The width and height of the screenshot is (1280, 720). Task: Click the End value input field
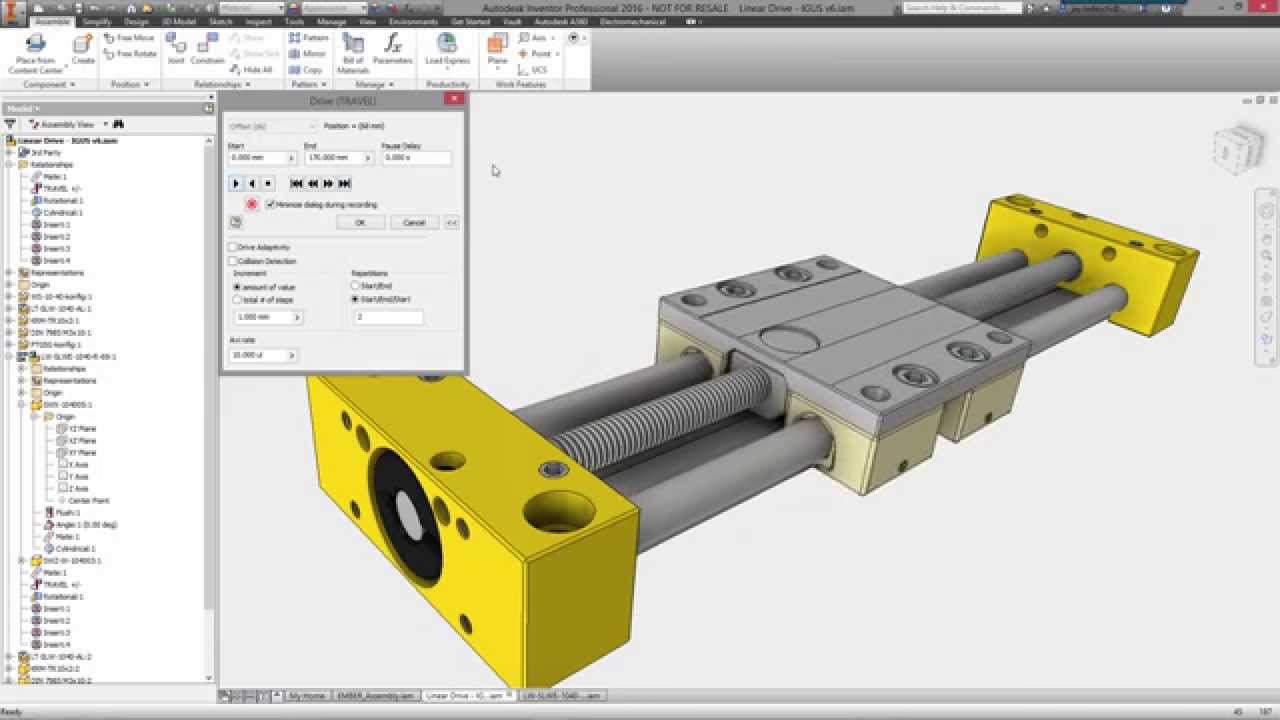334,158
